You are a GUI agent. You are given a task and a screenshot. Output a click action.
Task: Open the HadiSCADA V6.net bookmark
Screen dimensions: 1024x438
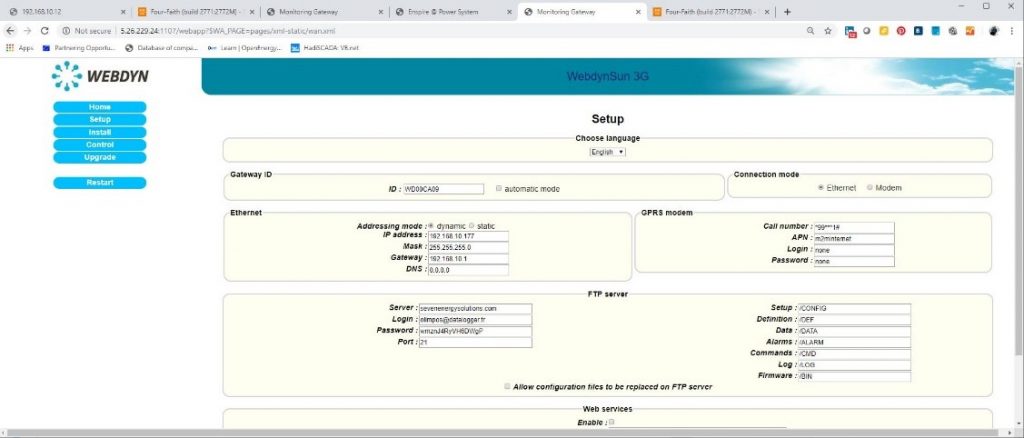[x=325, y=48]
